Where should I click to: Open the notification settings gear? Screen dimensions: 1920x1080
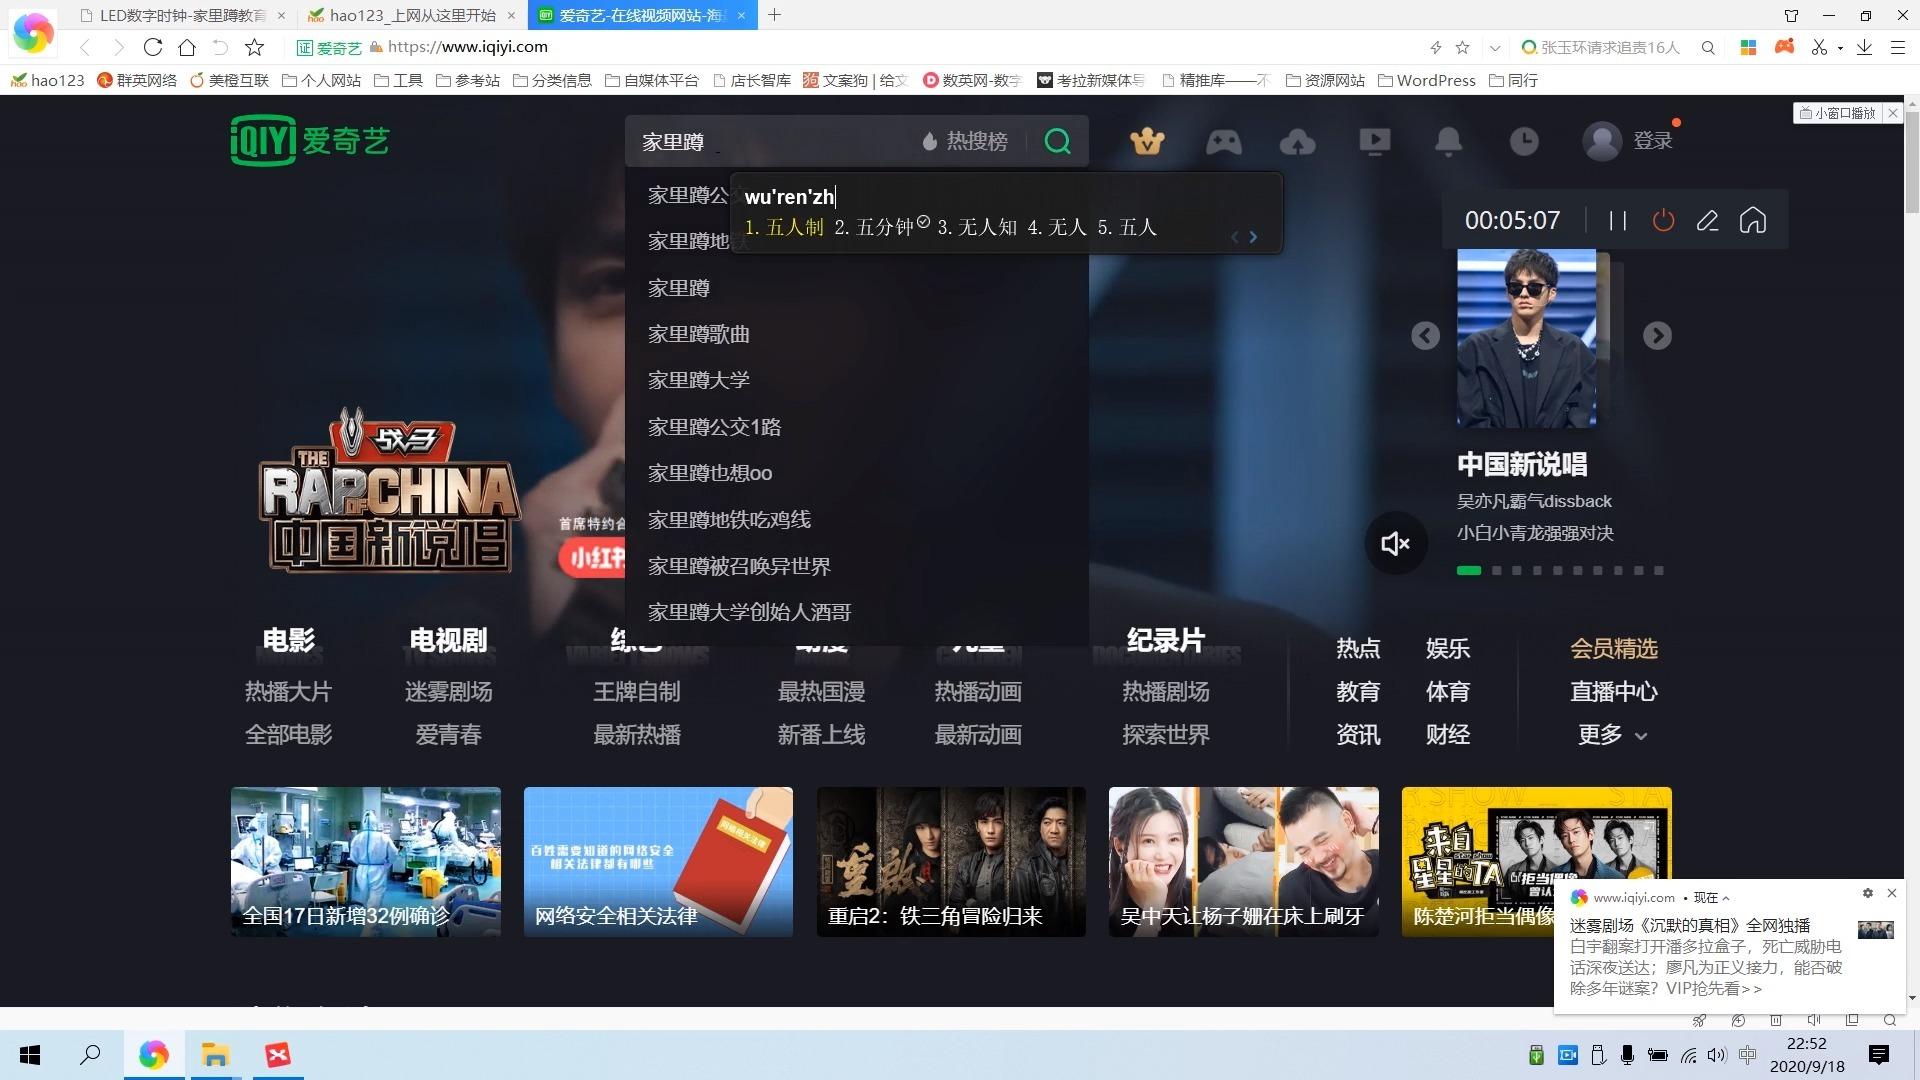pos(1867,893)
